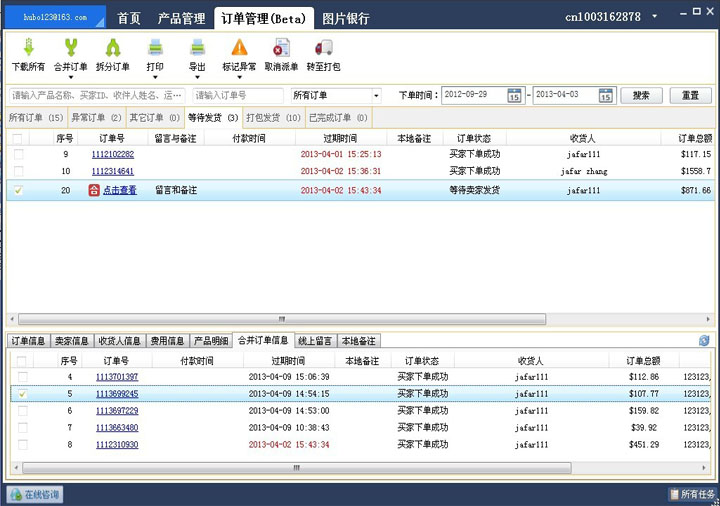Tick the checkbox for order 1112310930
This screenshot has height=506, width=720.
(22, 444)
